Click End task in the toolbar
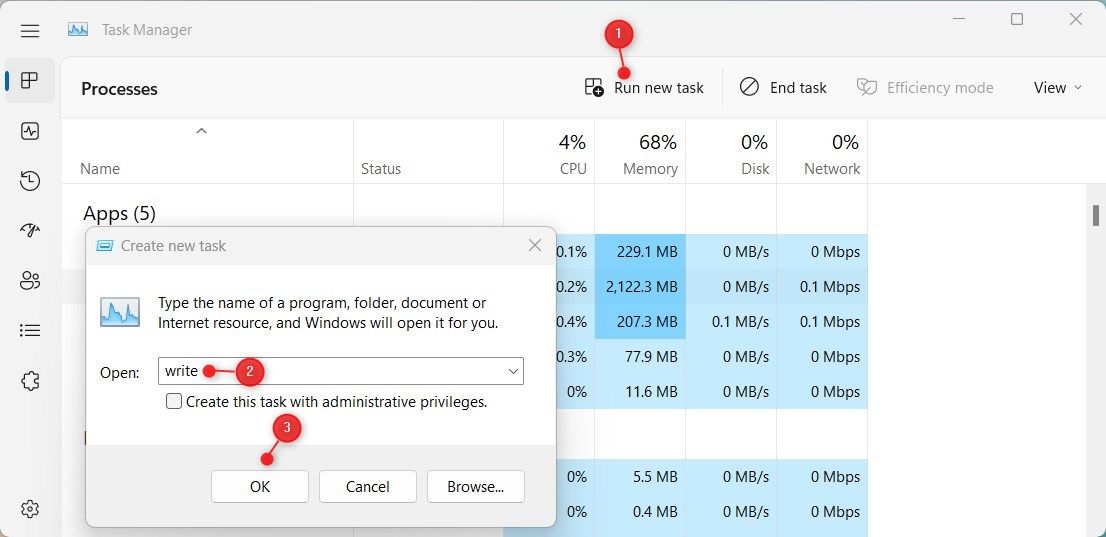This screenshot has height=537, width=1106. pyautogui.click(x=783, y=88)
